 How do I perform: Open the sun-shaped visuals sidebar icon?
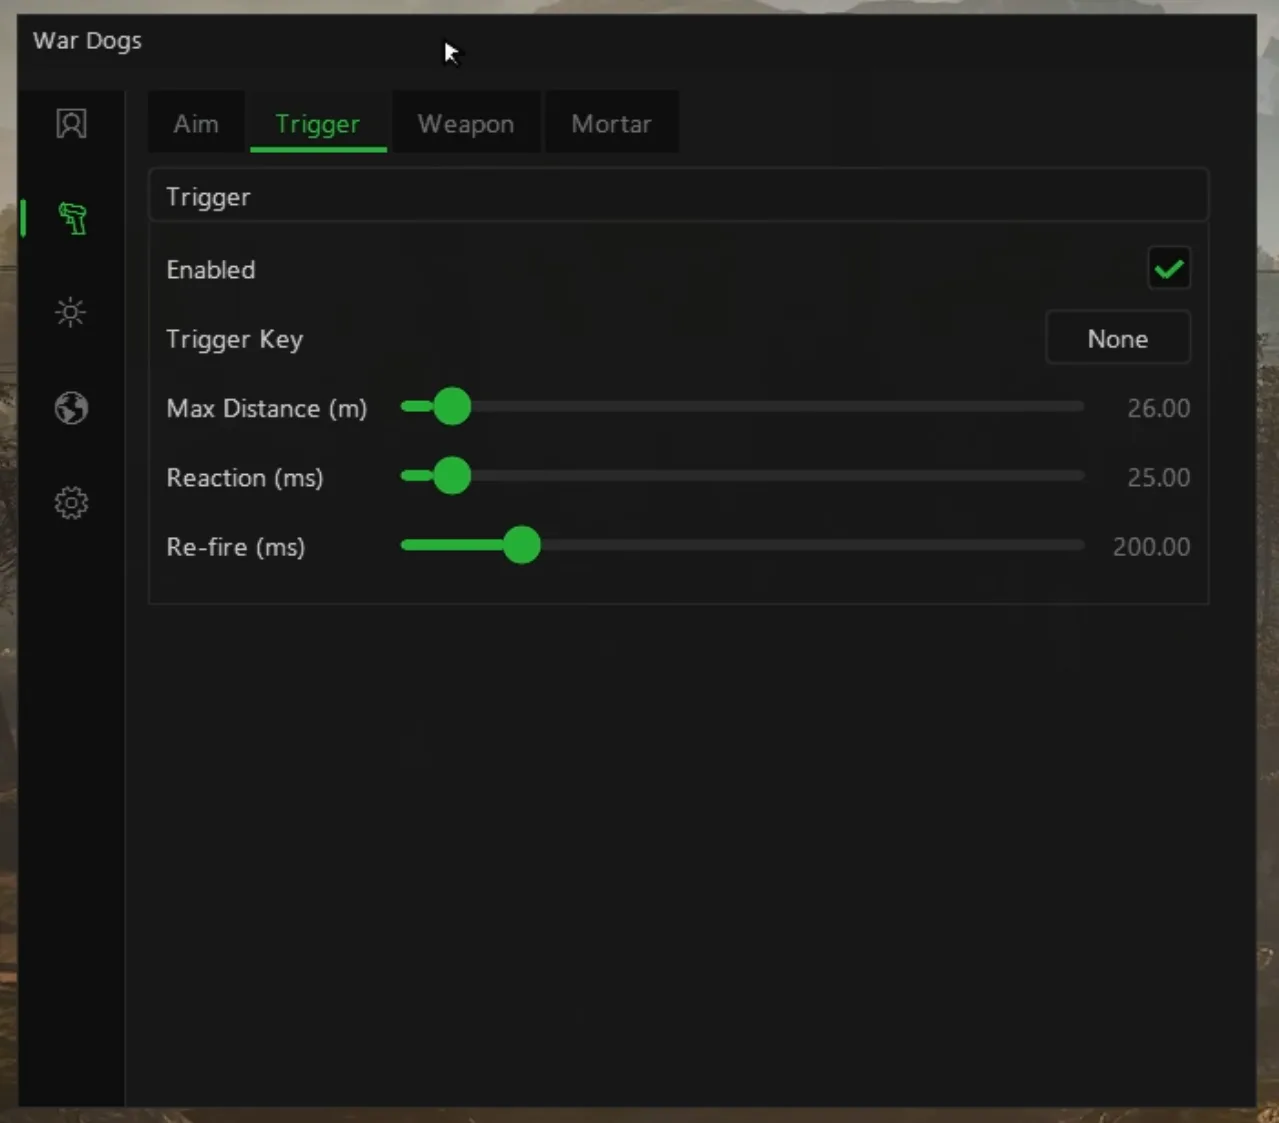click(71, 313)
